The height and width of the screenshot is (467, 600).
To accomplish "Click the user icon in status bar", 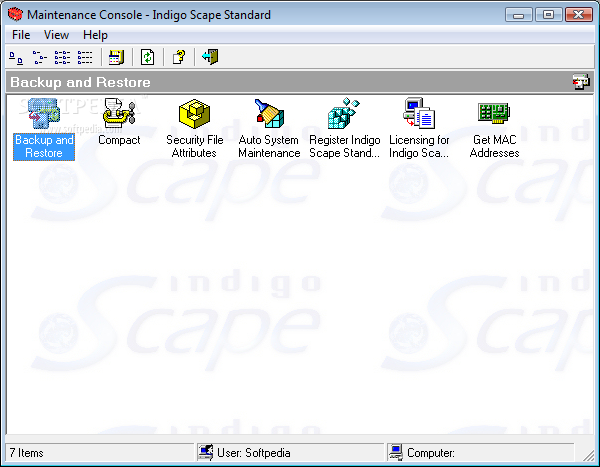I will pos(205,452).
